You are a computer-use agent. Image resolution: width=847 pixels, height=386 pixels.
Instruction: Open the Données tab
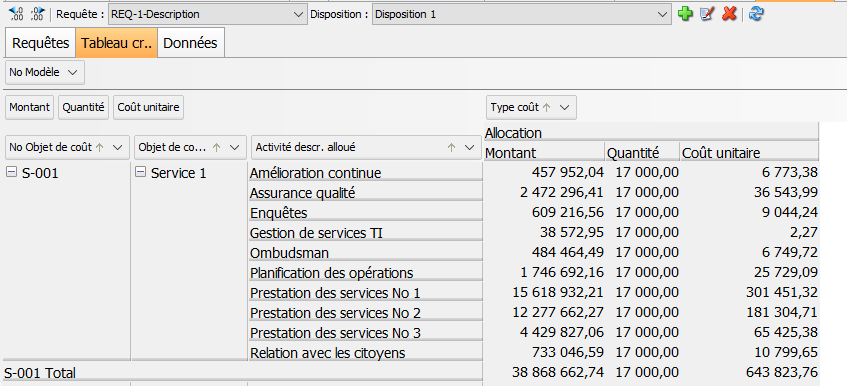(x=190, y=43)
